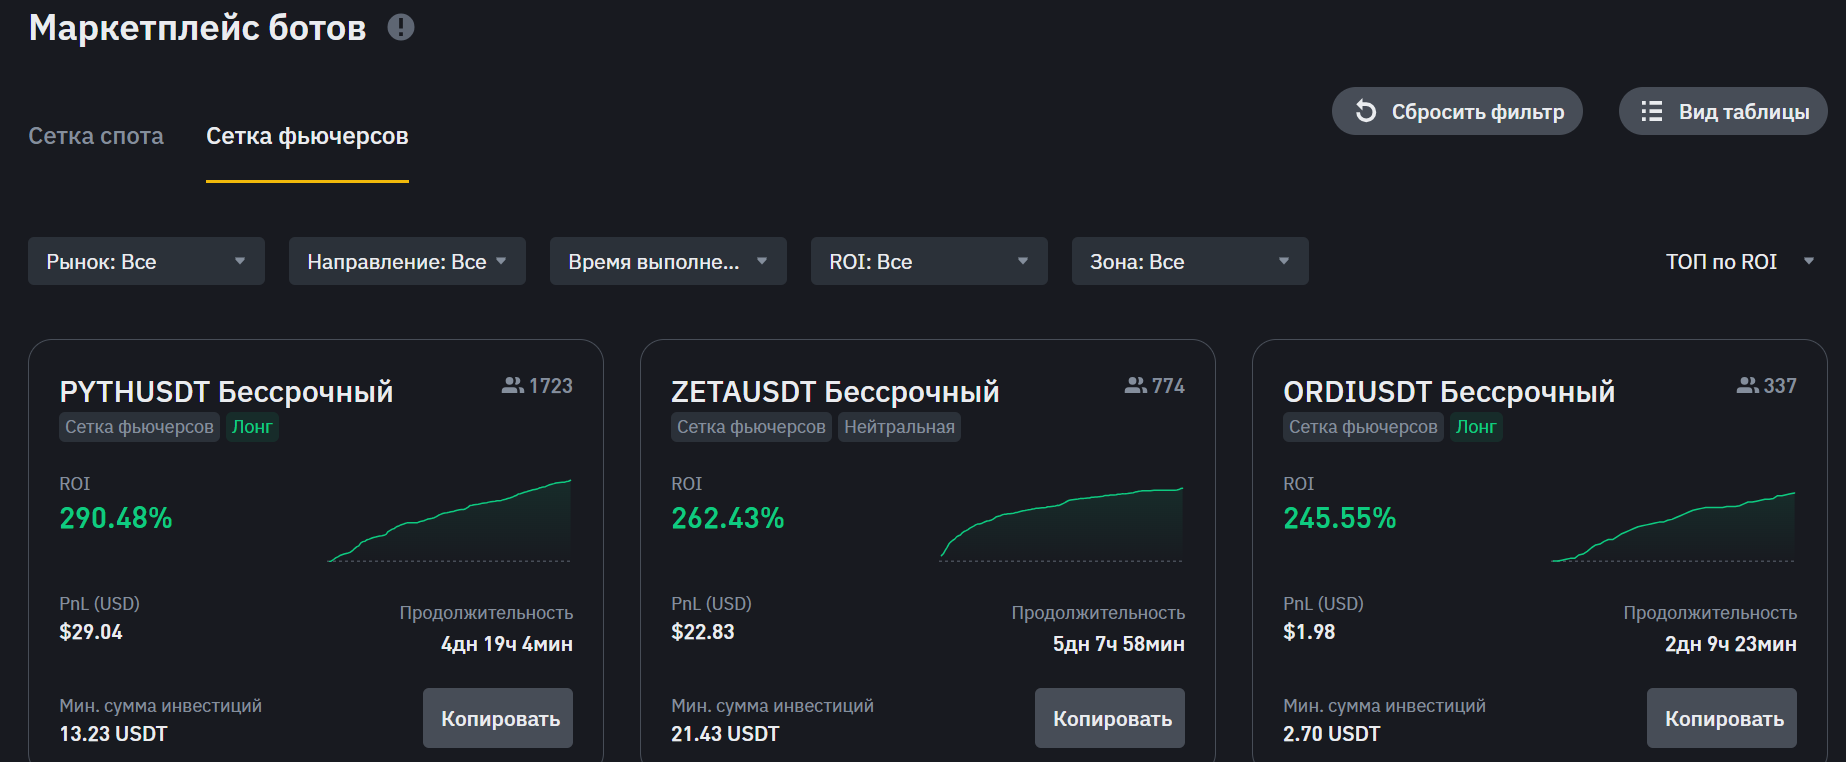Click the info icon beside Маркетплейс ботов

401,27
